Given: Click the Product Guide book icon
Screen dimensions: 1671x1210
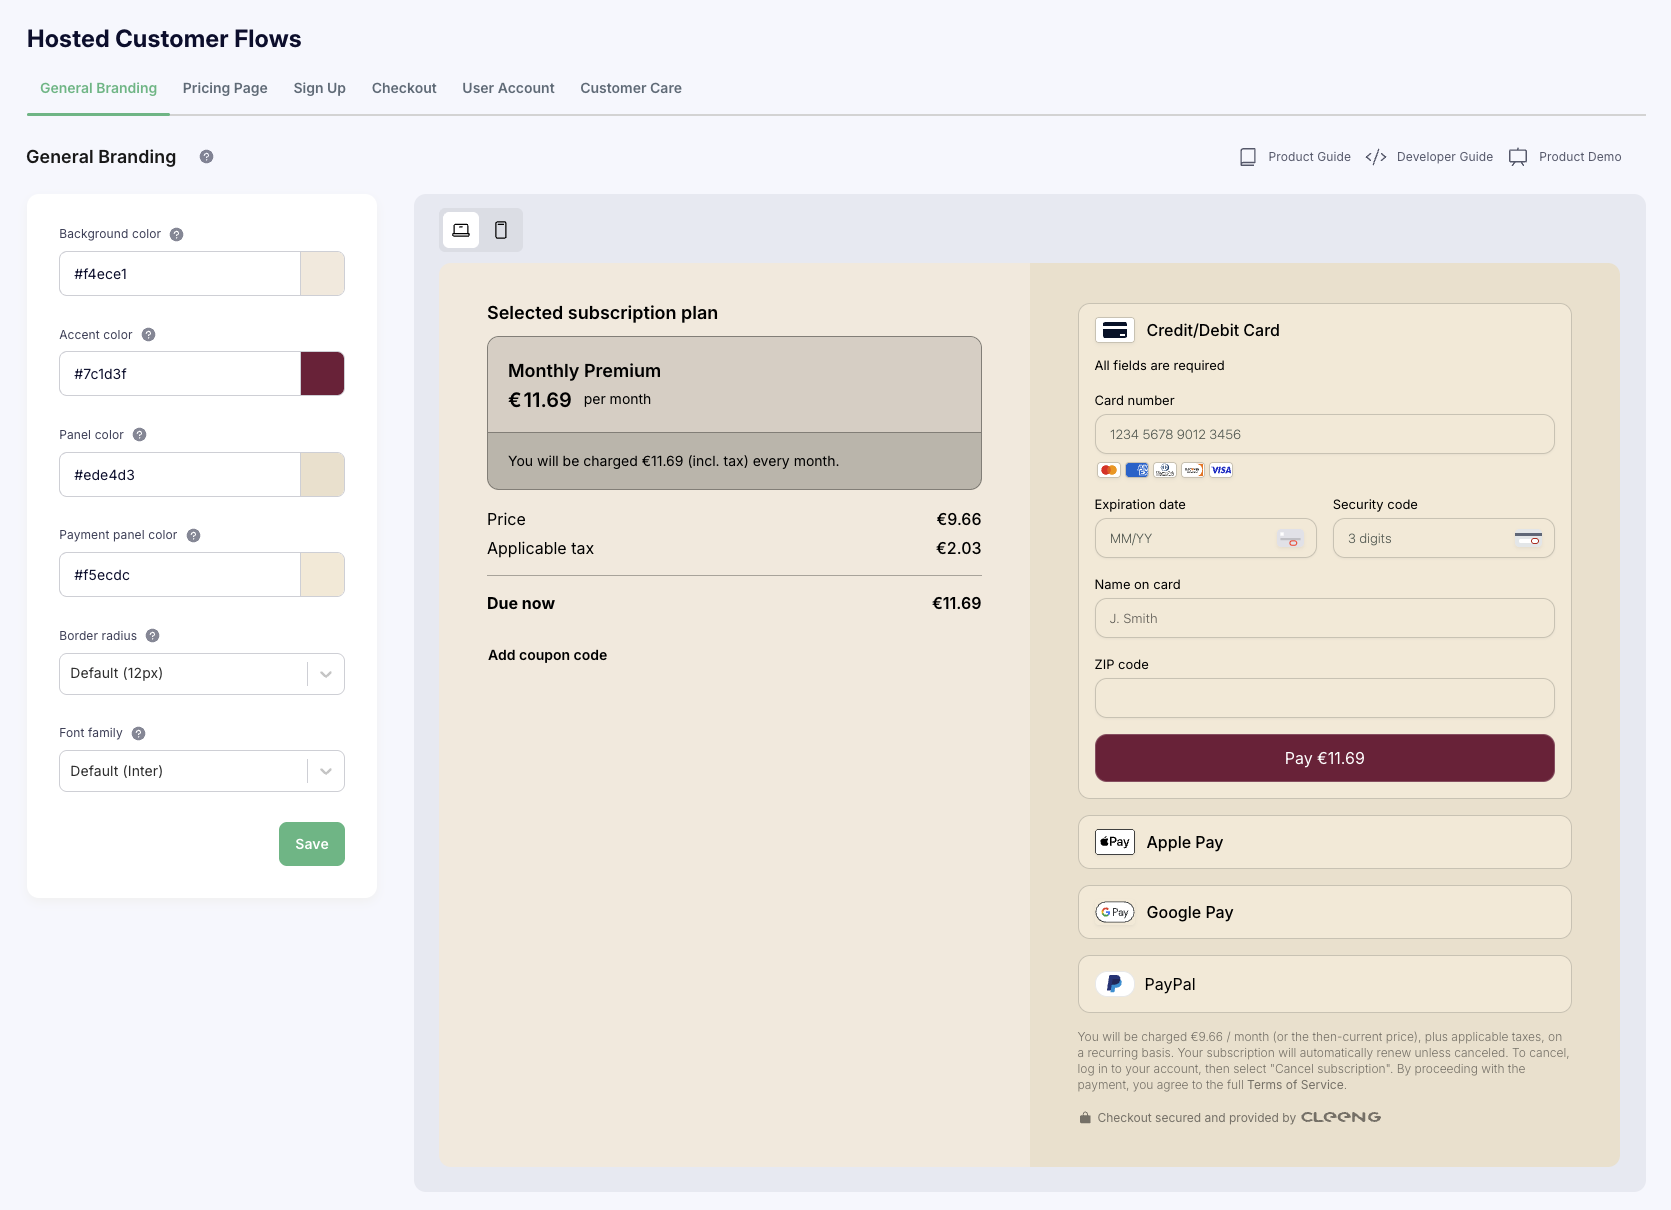Looking at the screenshot, I should [1248, 157].
